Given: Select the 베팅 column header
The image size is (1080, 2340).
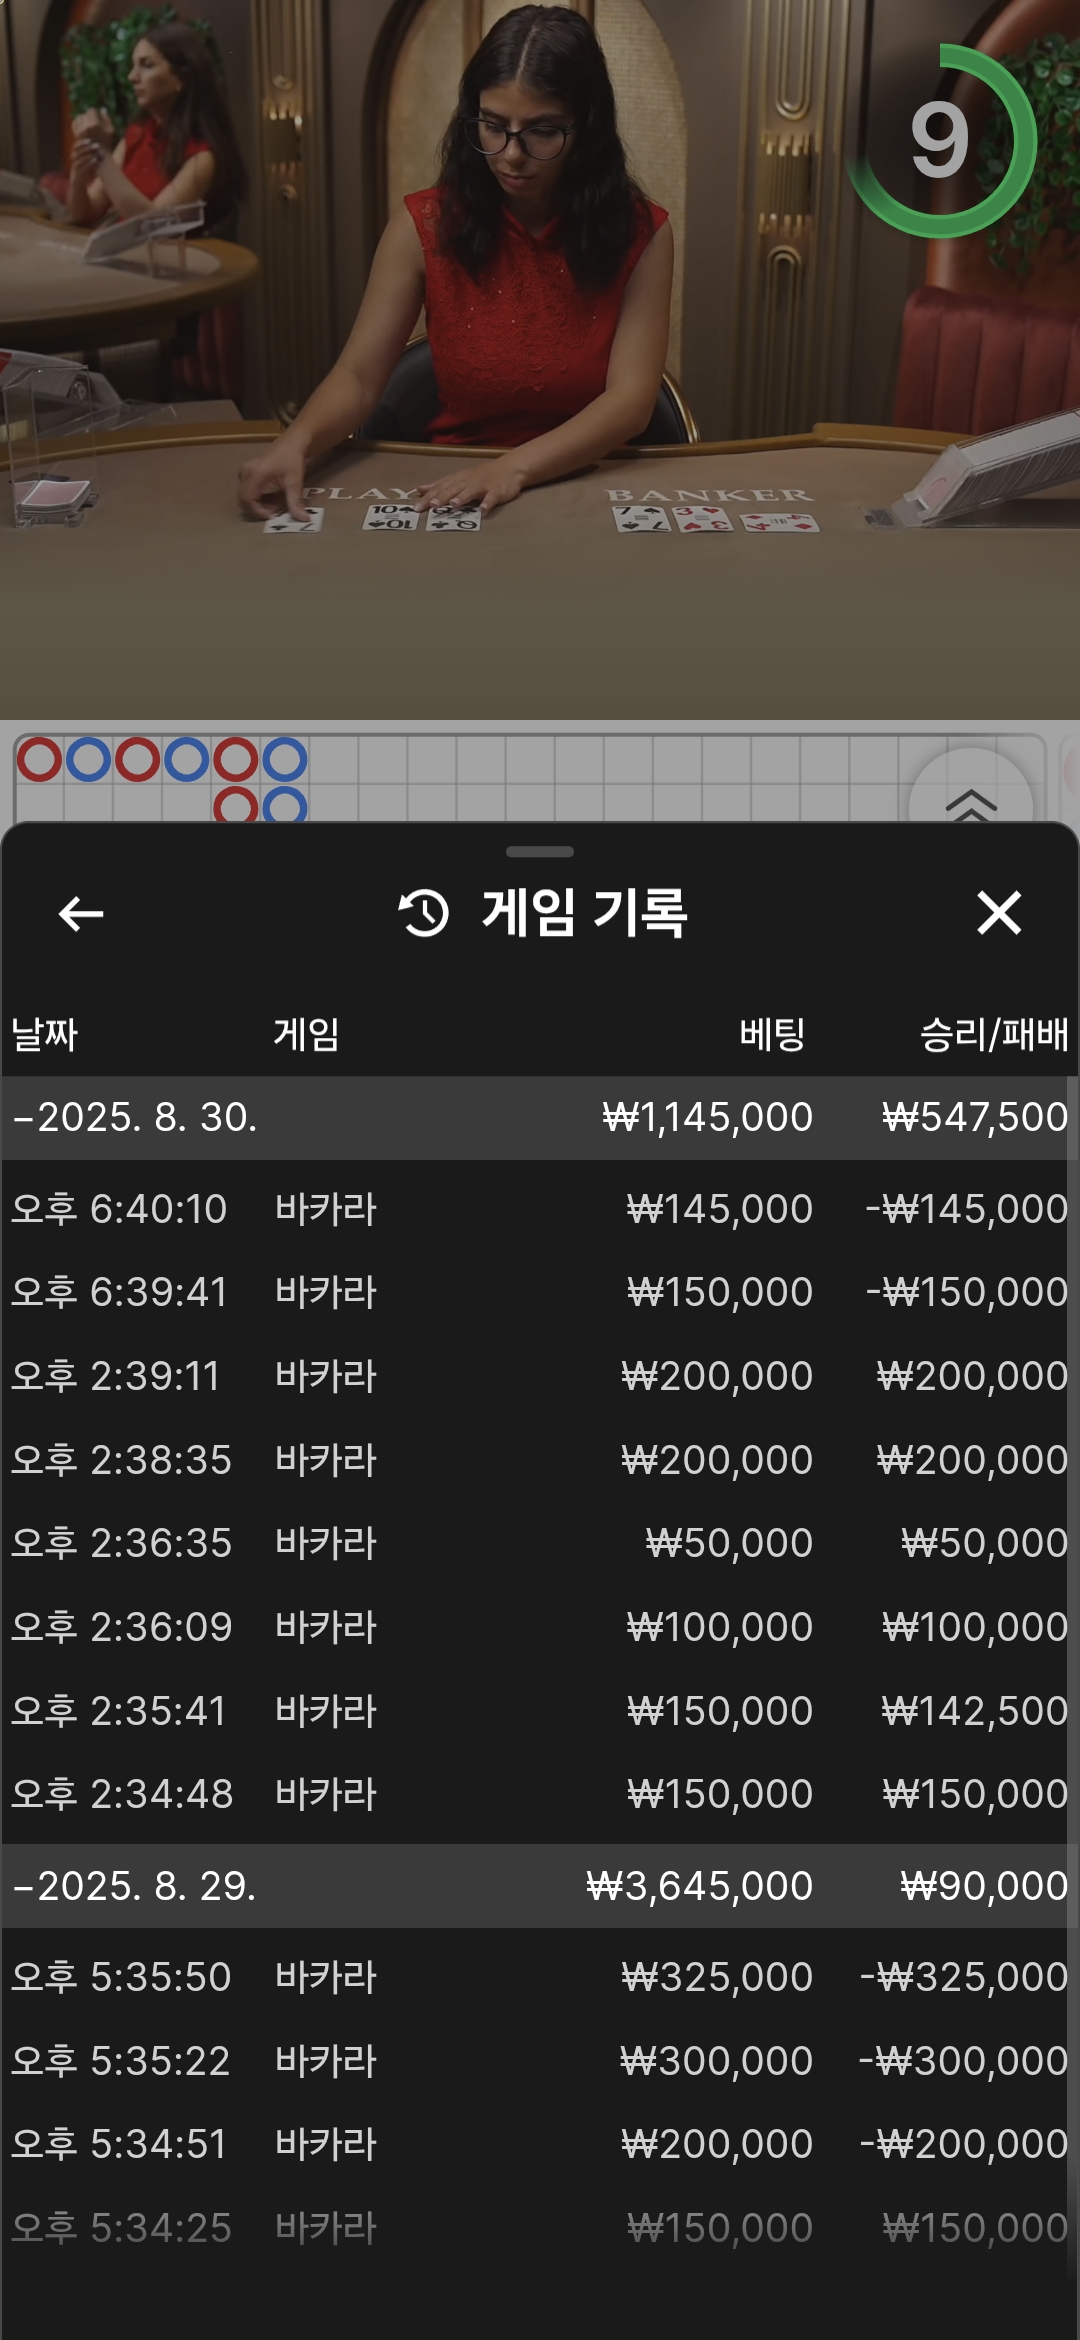Looking at the screenshot, I should 772,1034.
